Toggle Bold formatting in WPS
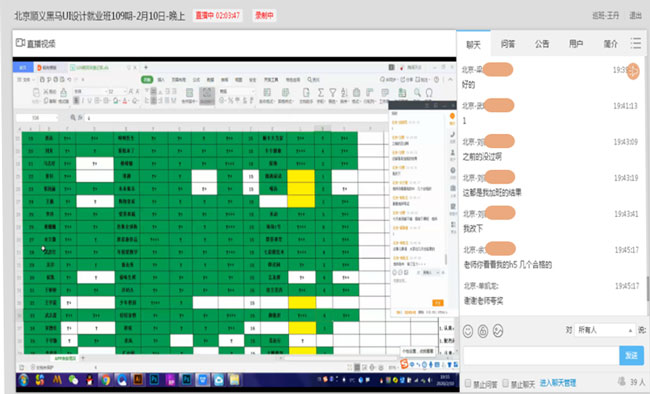Image resolution: width=650 pixels, height=394 pixels. [x=76, y=101]
